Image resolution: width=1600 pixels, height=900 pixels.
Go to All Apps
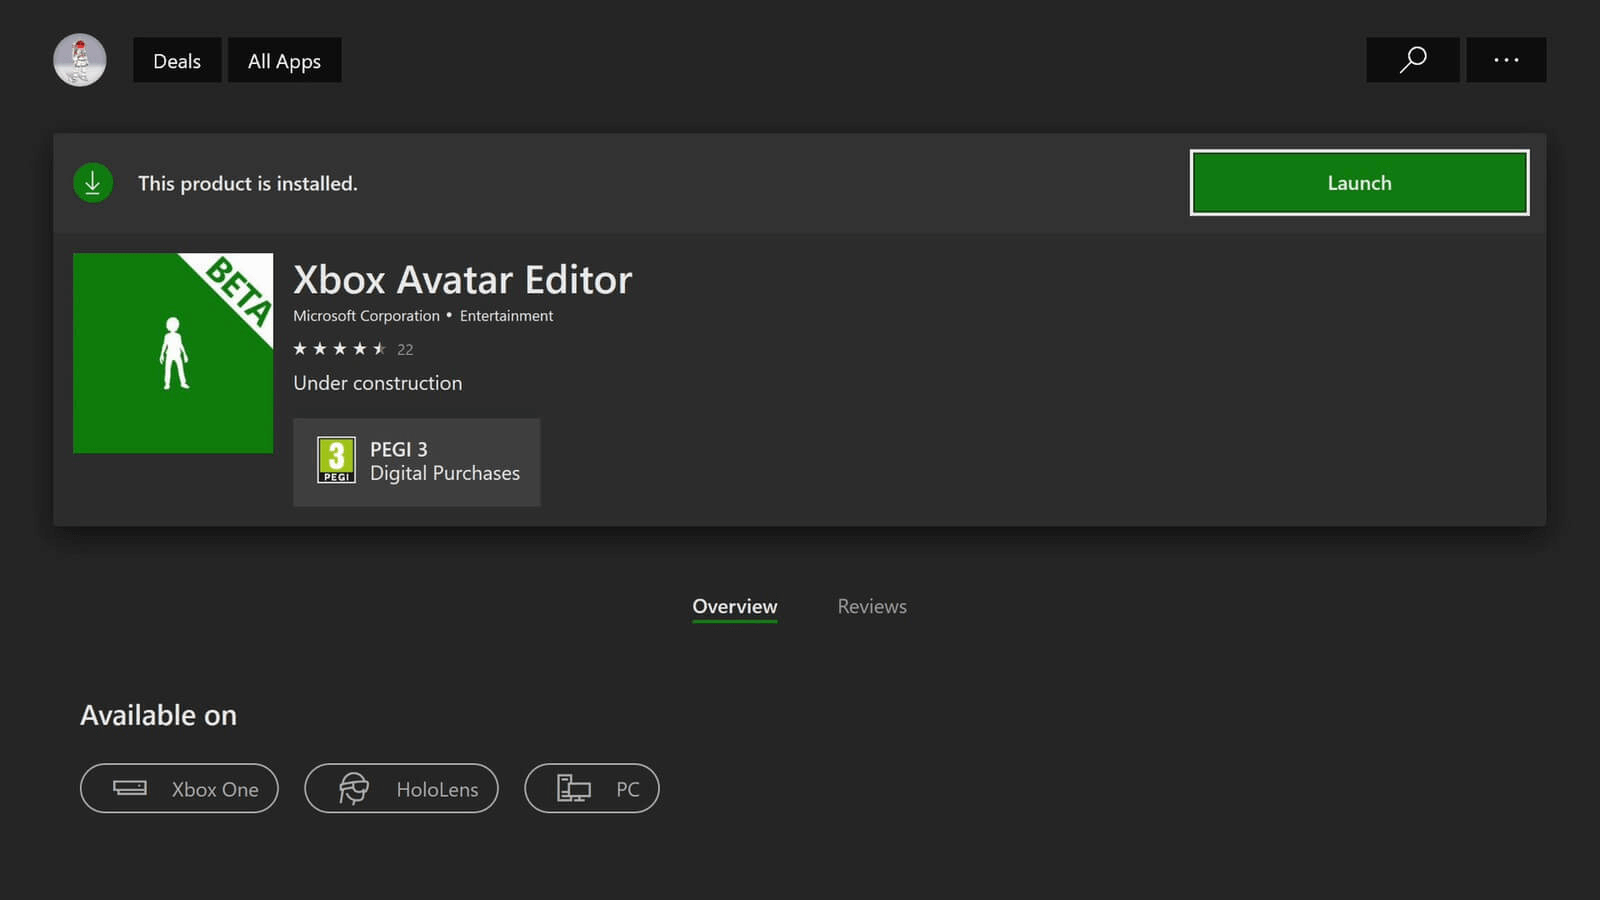tap(284, 60)
